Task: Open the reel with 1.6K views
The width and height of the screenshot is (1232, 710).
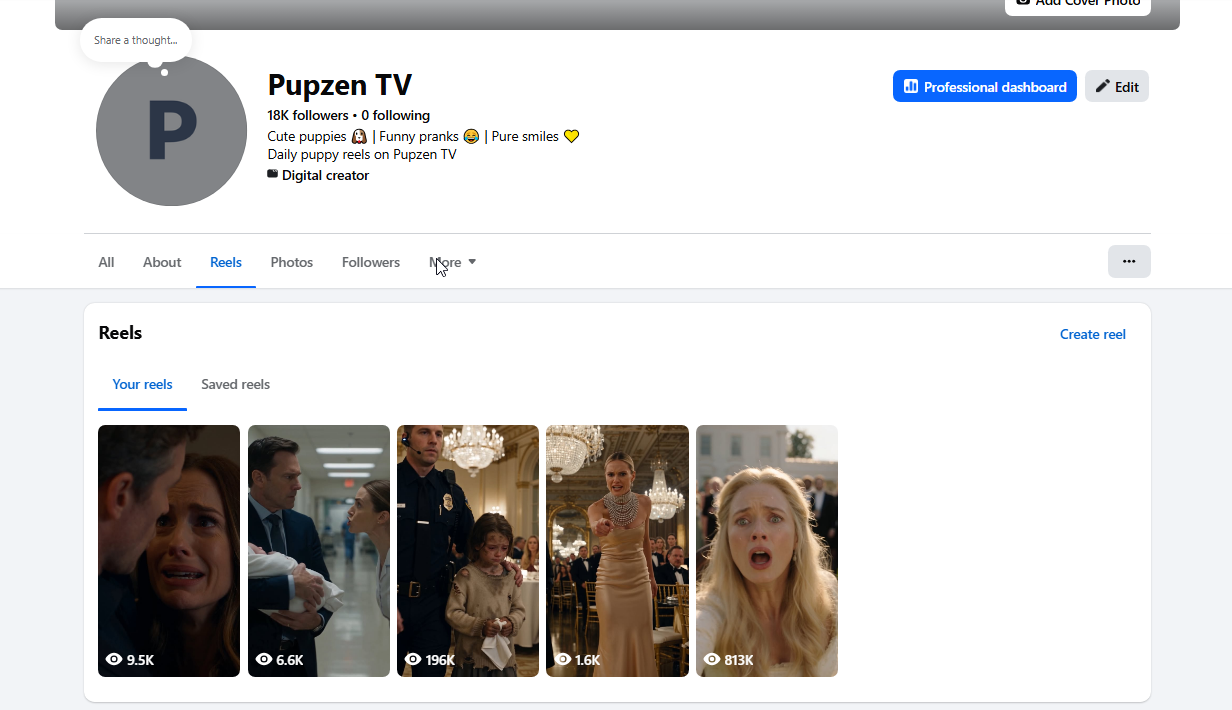Action: pos(617,551)
